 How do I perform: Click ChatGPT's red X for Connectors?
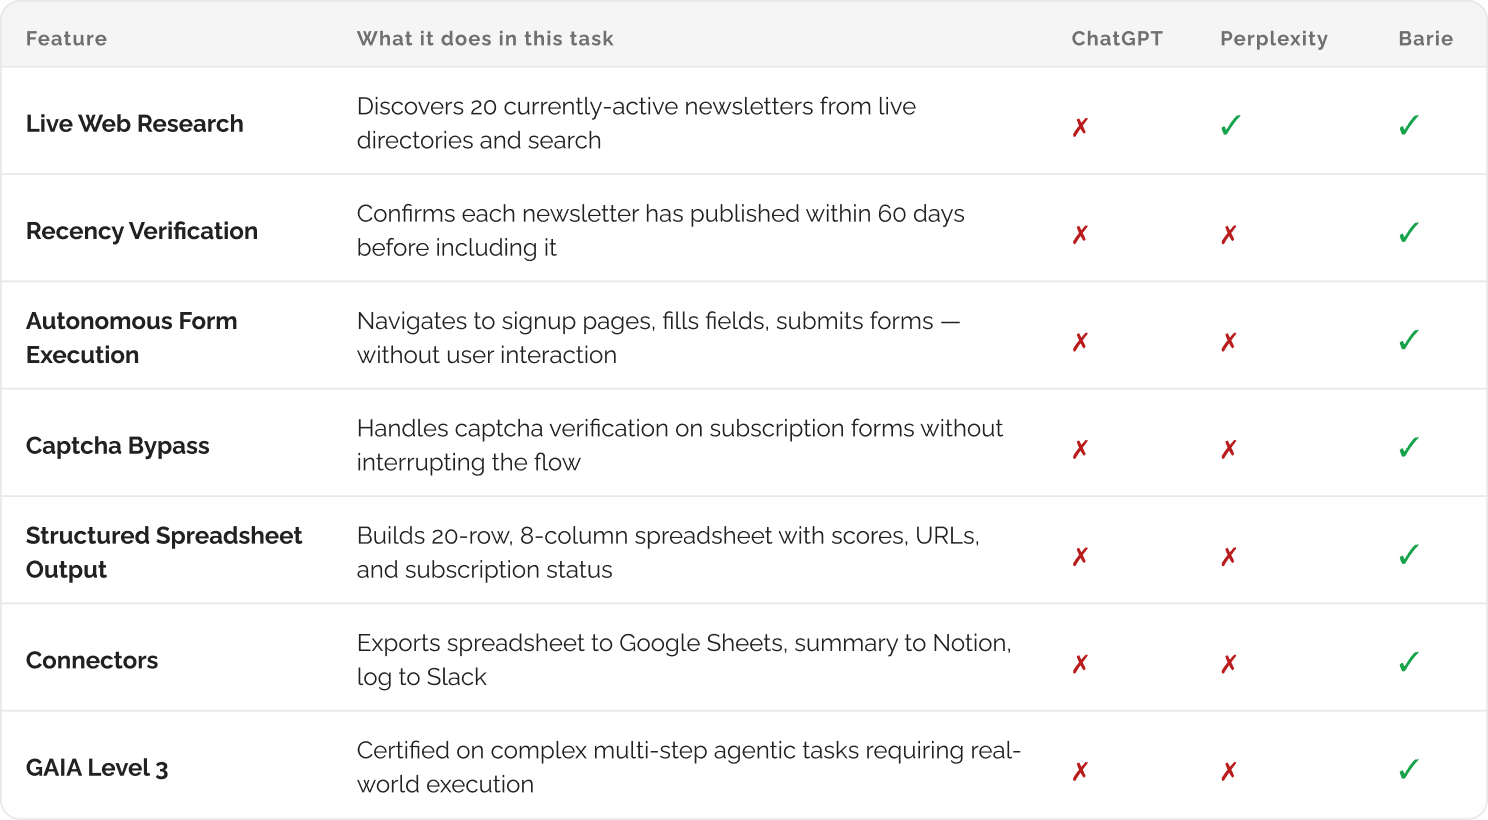point(1080,665)
